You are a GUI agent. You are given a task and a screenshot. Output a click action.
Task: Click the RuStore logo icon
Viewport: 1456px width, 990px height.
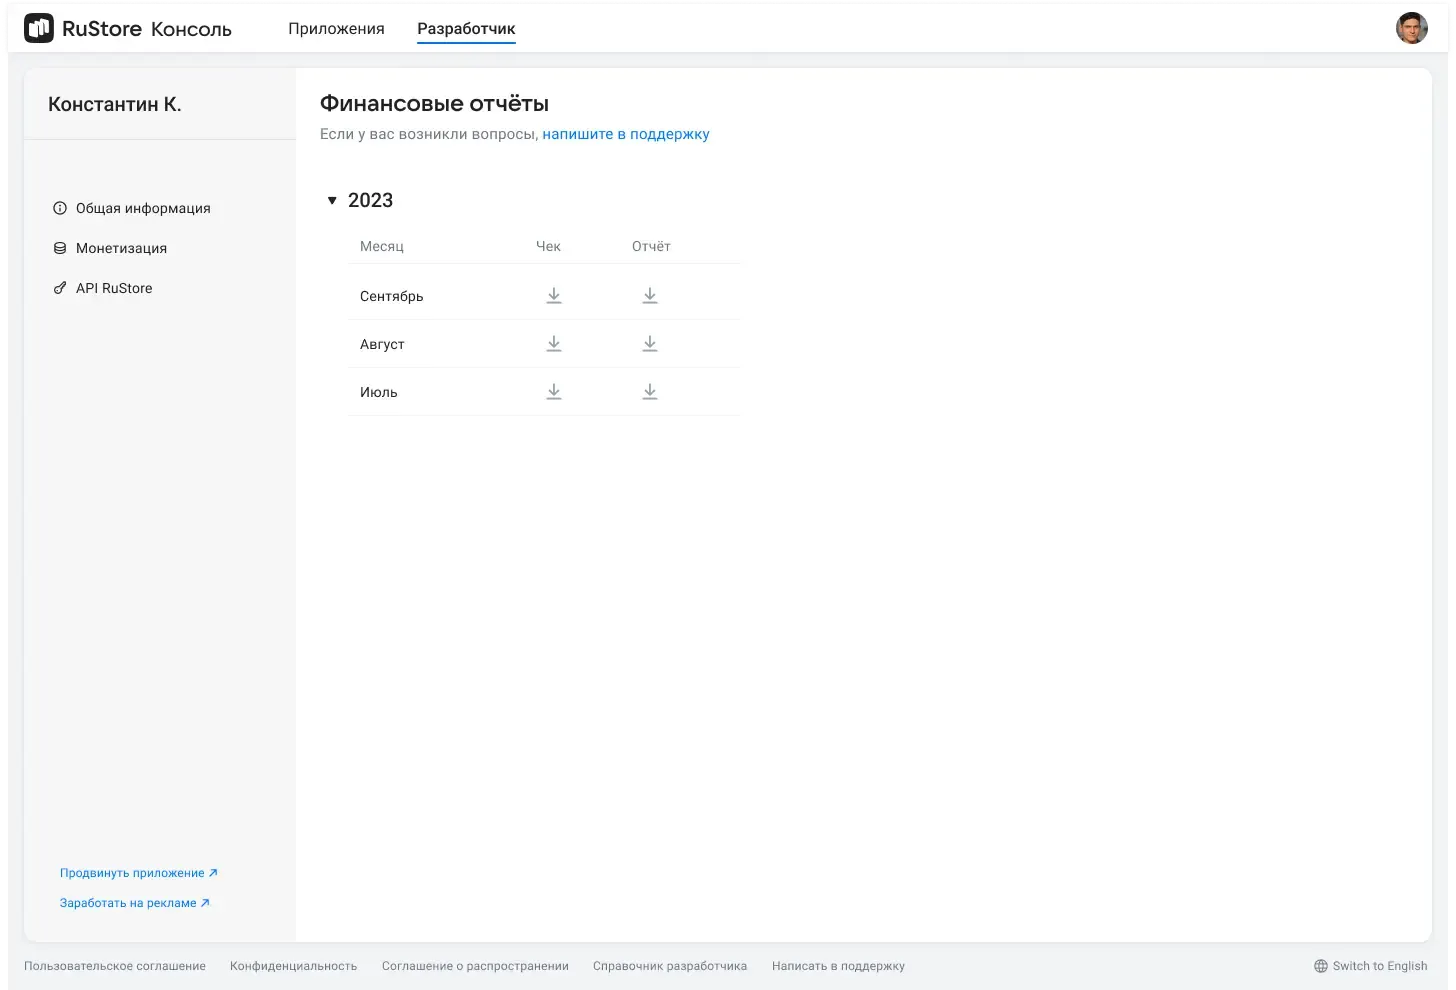(x=38, y=27)
